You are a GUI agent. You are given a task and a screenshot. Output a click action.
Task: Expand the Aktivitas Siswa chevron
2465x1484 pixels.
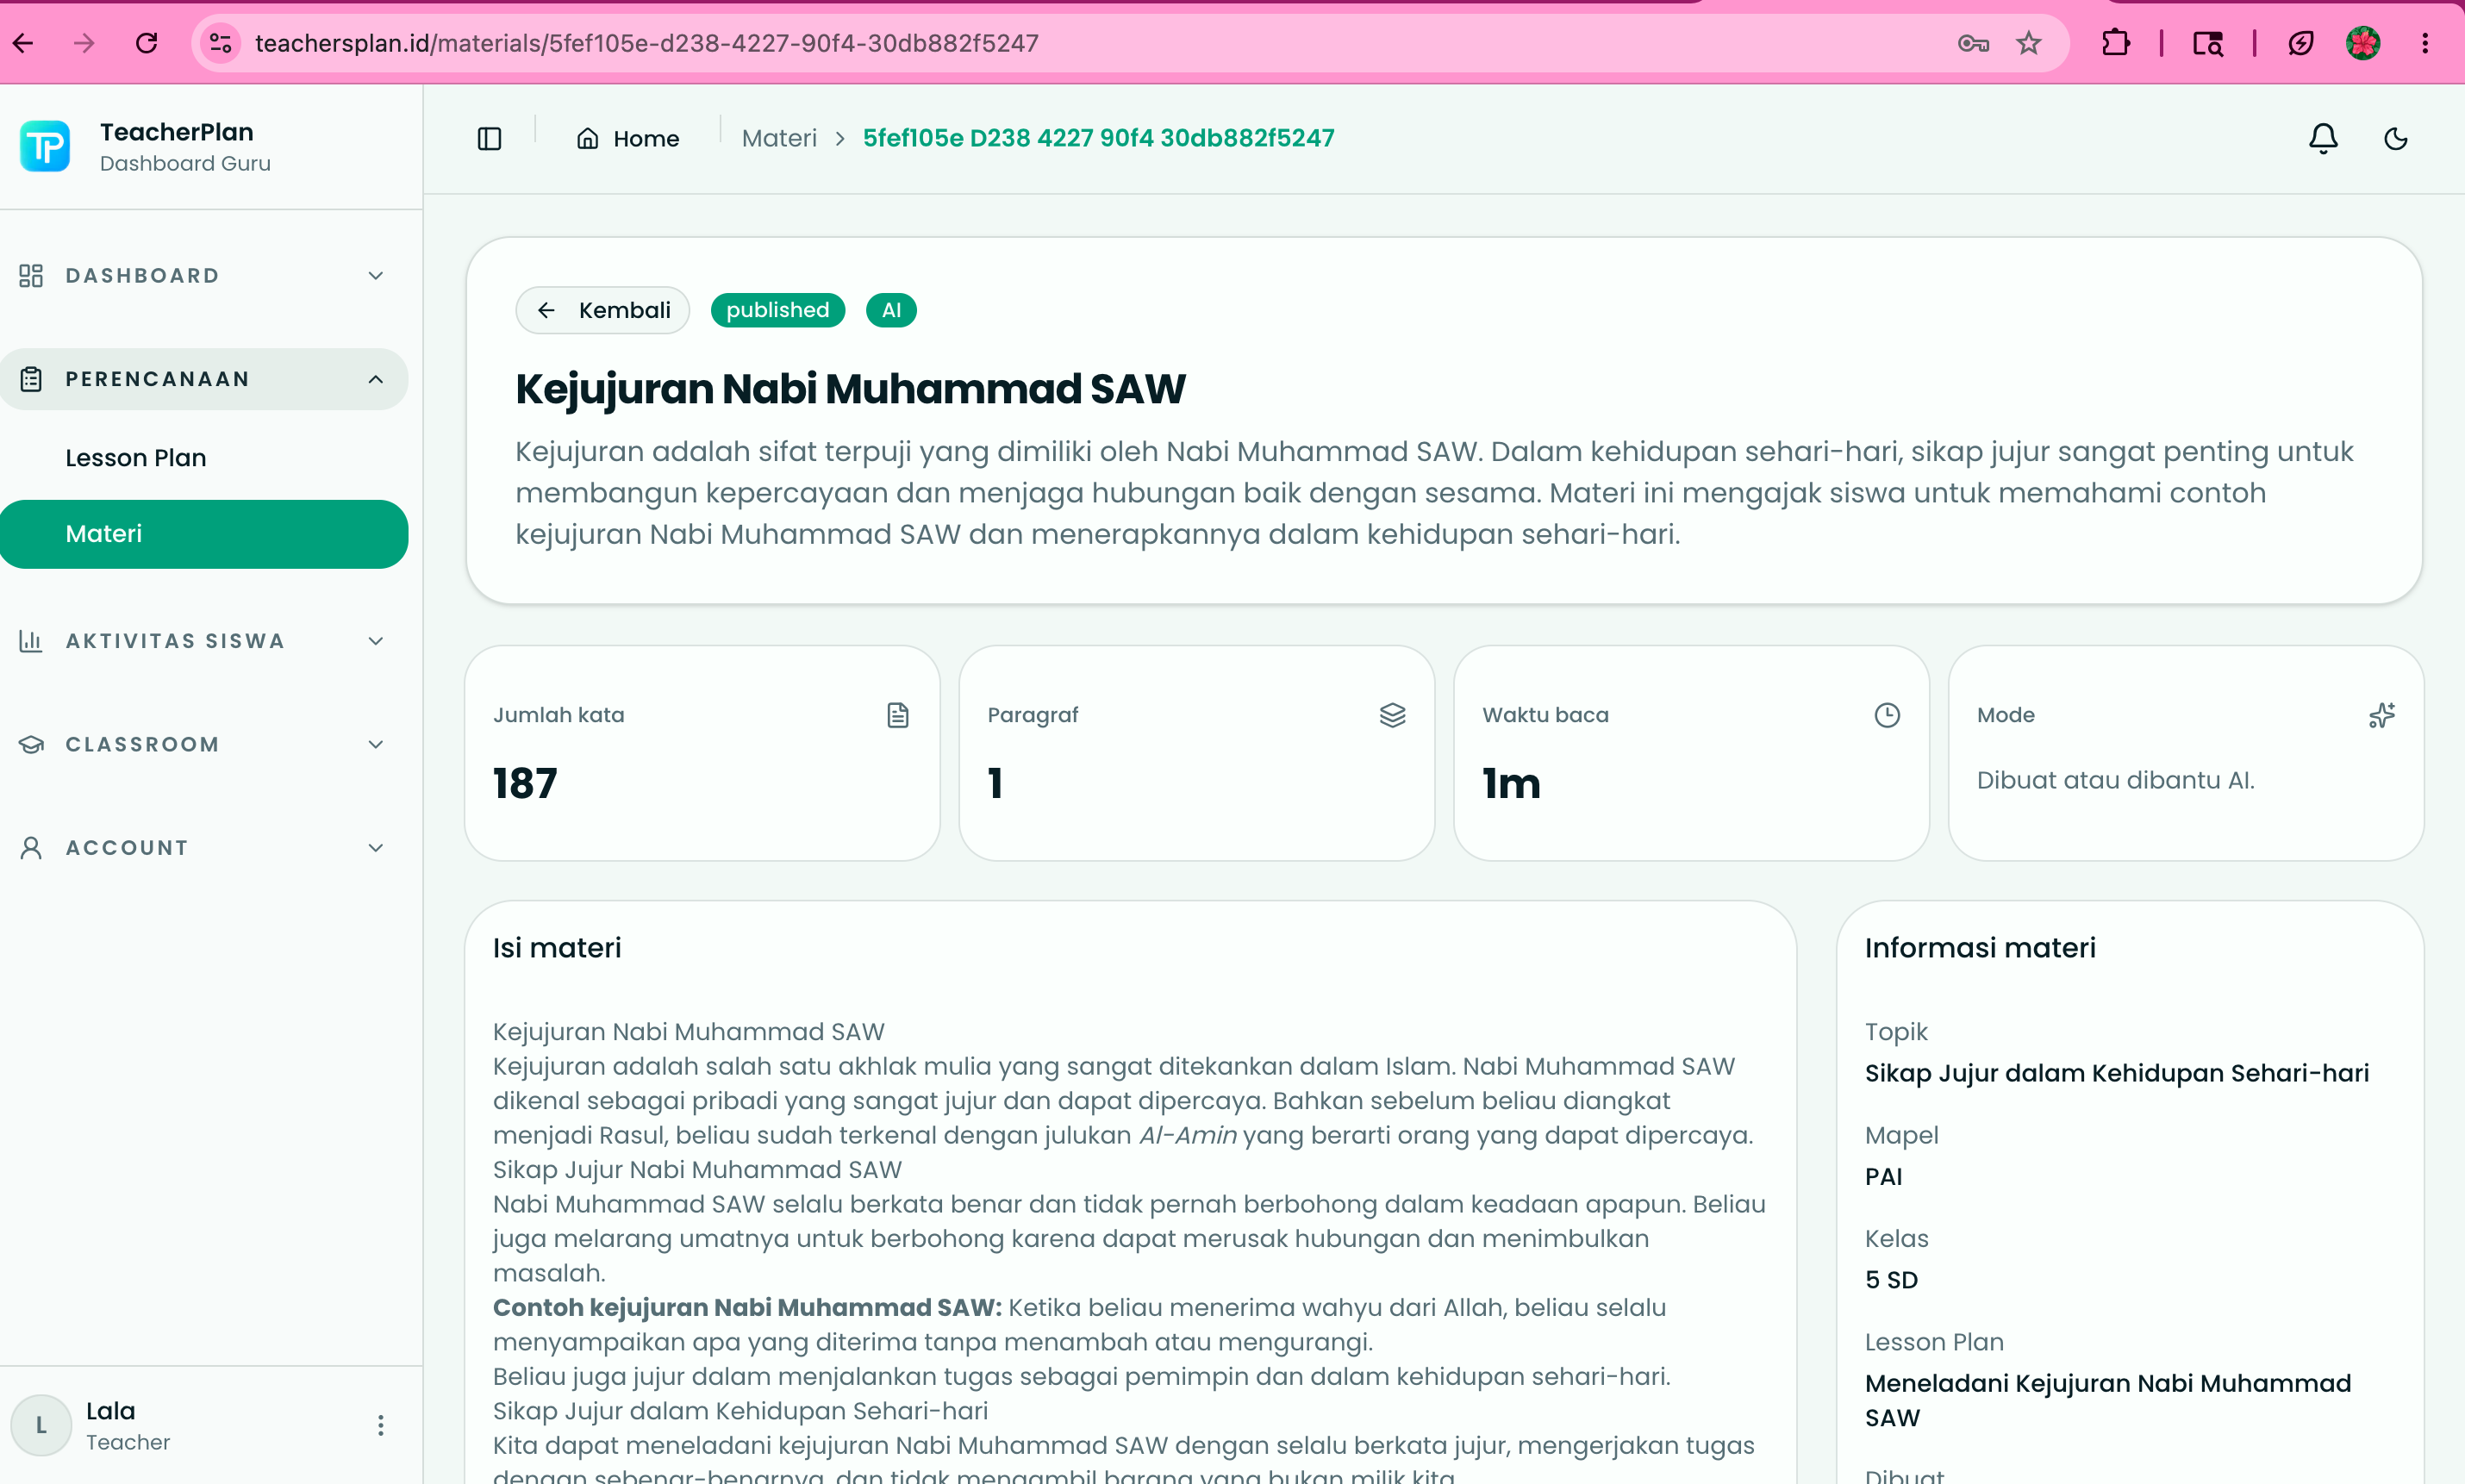tap(376, 641)
